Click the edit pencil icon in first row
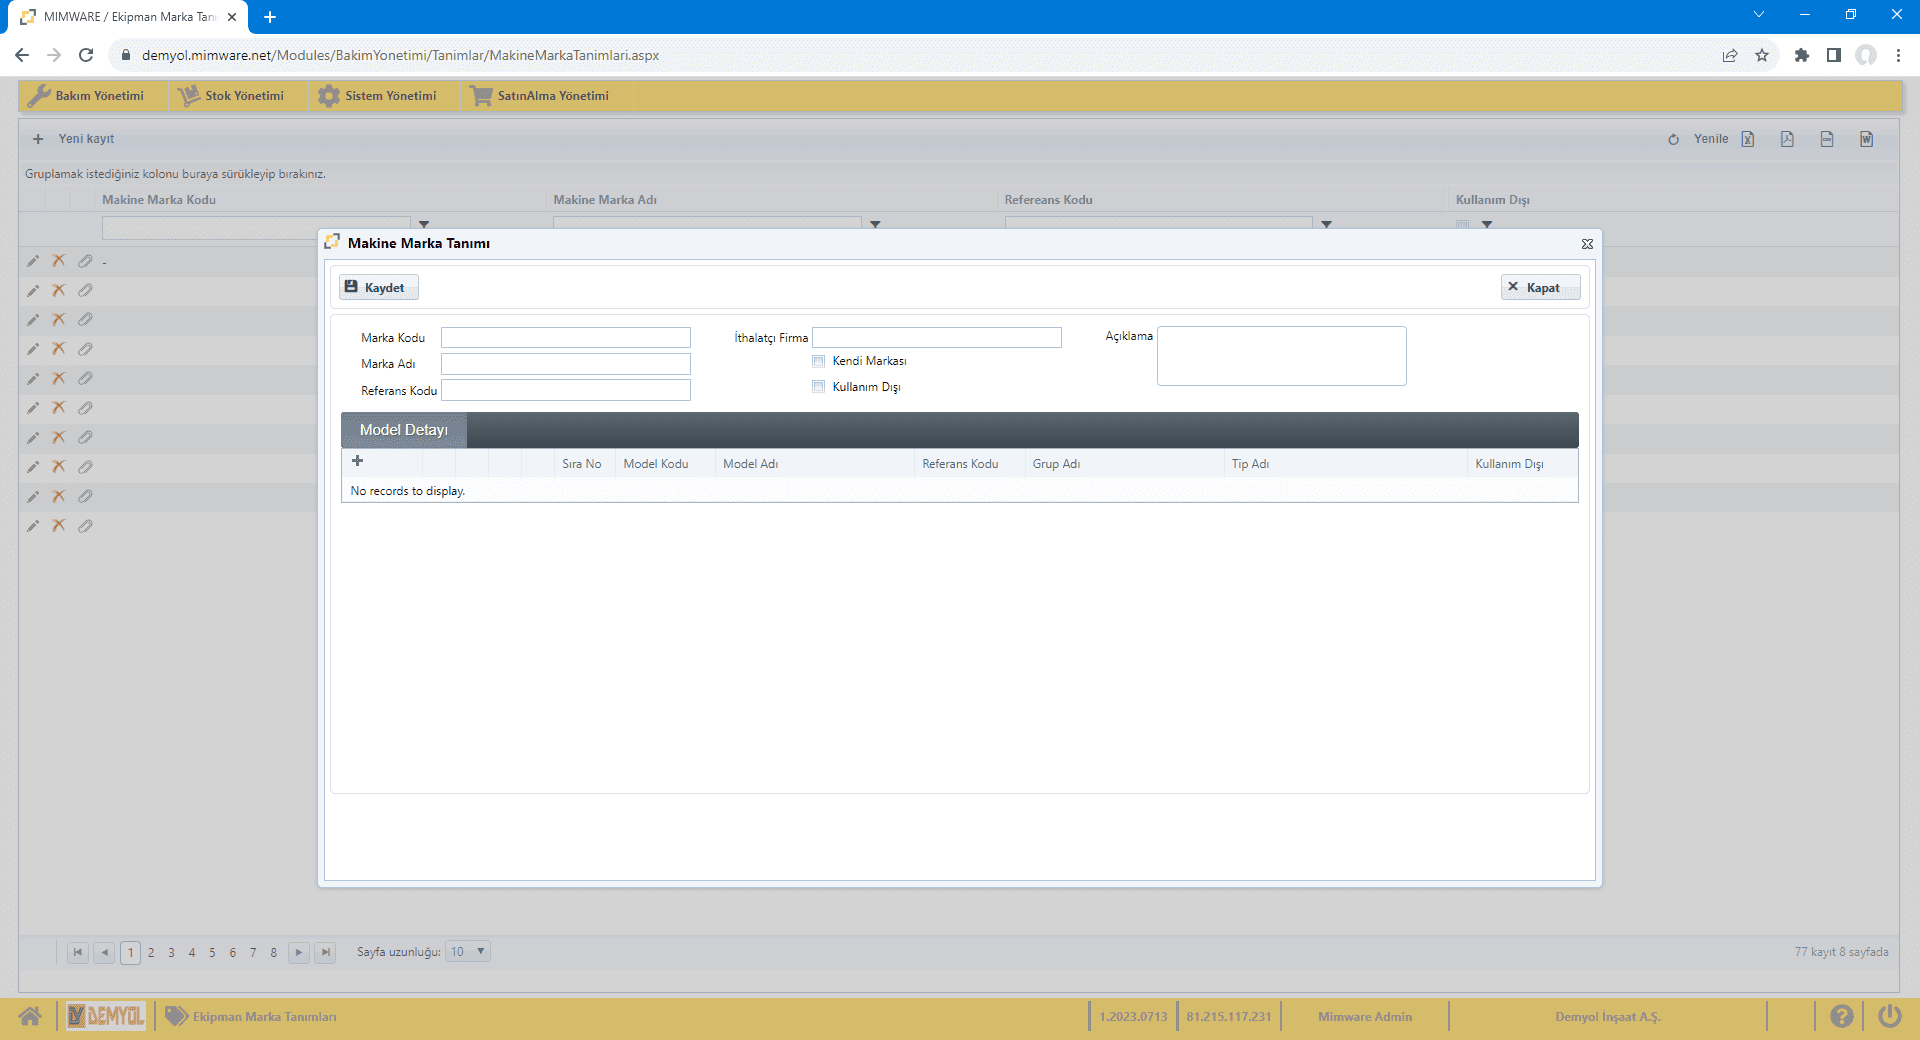 [33, 261]
